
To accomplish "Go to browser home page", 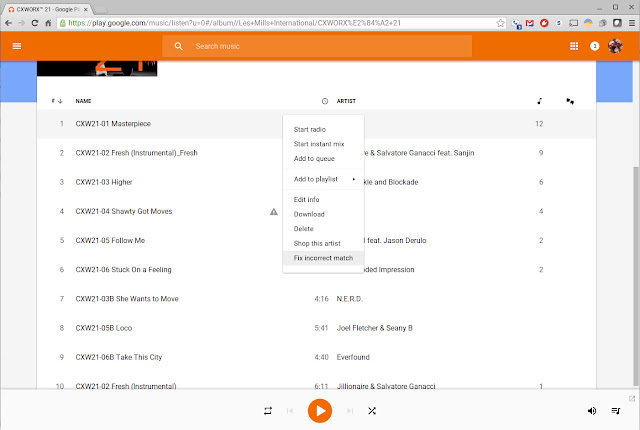I will coord(48,23).
